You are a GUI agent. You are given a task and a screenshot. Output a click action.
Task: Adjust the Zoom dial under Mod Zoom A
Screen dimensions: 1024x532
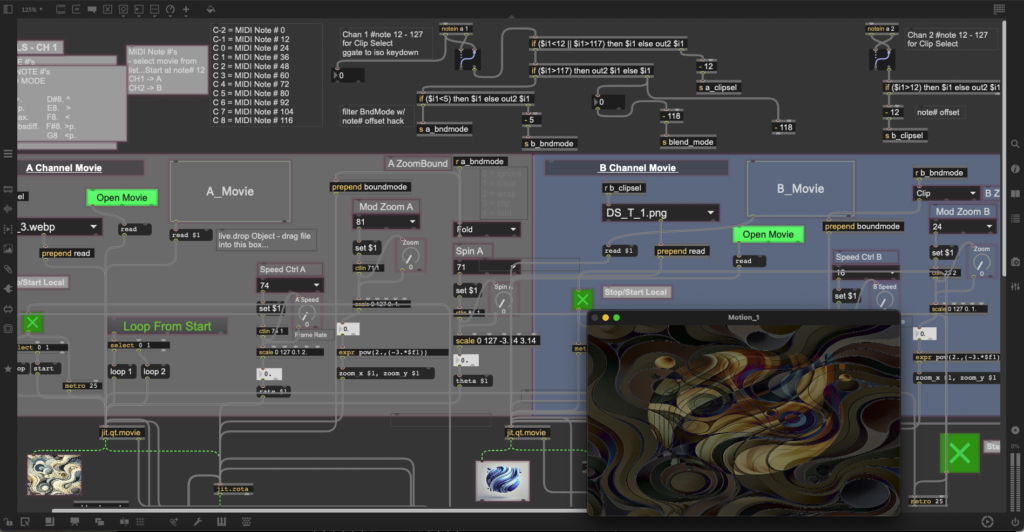(409, 258)
